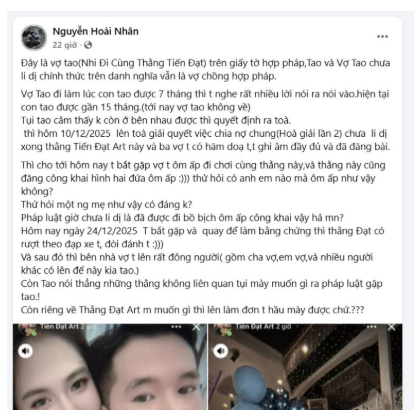Open the right attached balloon photo

[x=305, y=367]
